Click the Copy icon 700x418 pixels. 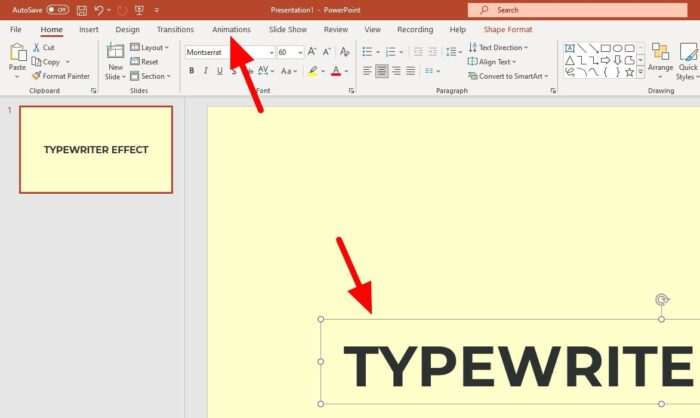coord(37,62)
